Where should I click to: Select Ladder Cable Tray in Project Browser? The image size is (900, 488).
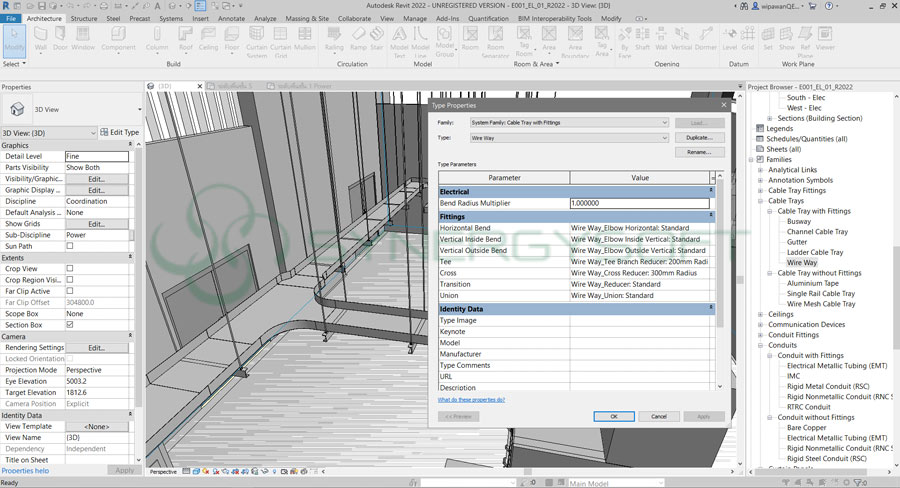click(x=815, y=252)
